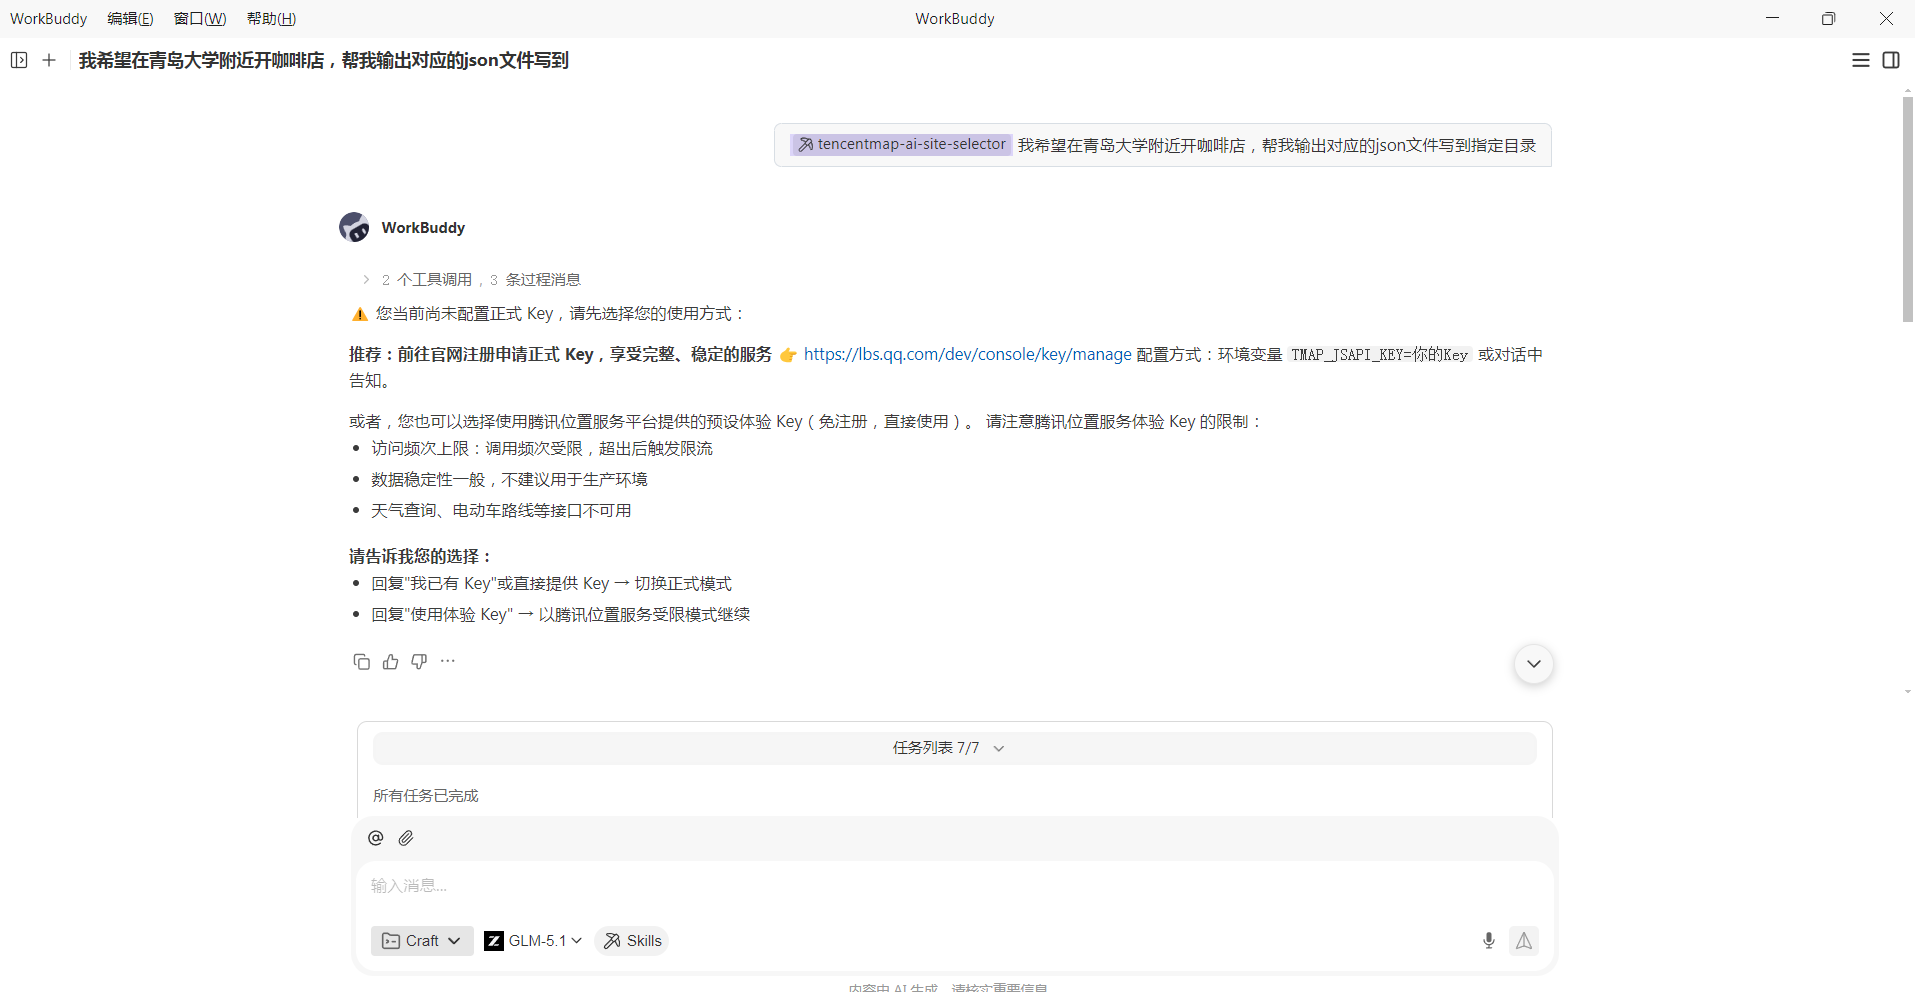
Task: Open the WorkBuddy application menu
Action: click(x=48, y=19)
